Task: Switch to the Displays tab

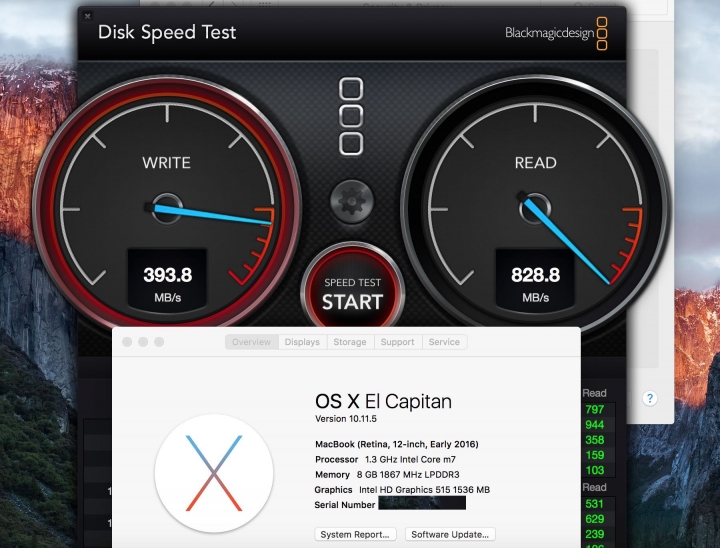Action: click(x=302, y=342)
